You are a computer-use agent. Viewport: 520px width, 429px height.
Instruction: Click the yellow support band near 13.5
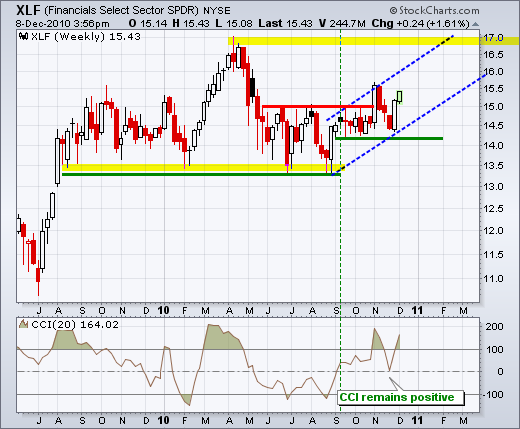201,168
